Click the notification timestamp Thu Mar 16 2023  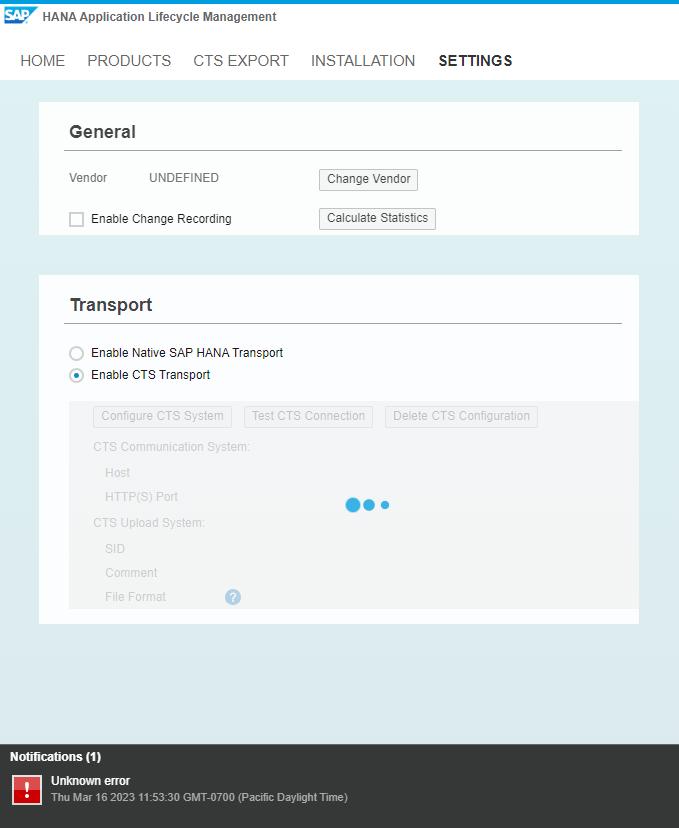click(x=200, y=797)
